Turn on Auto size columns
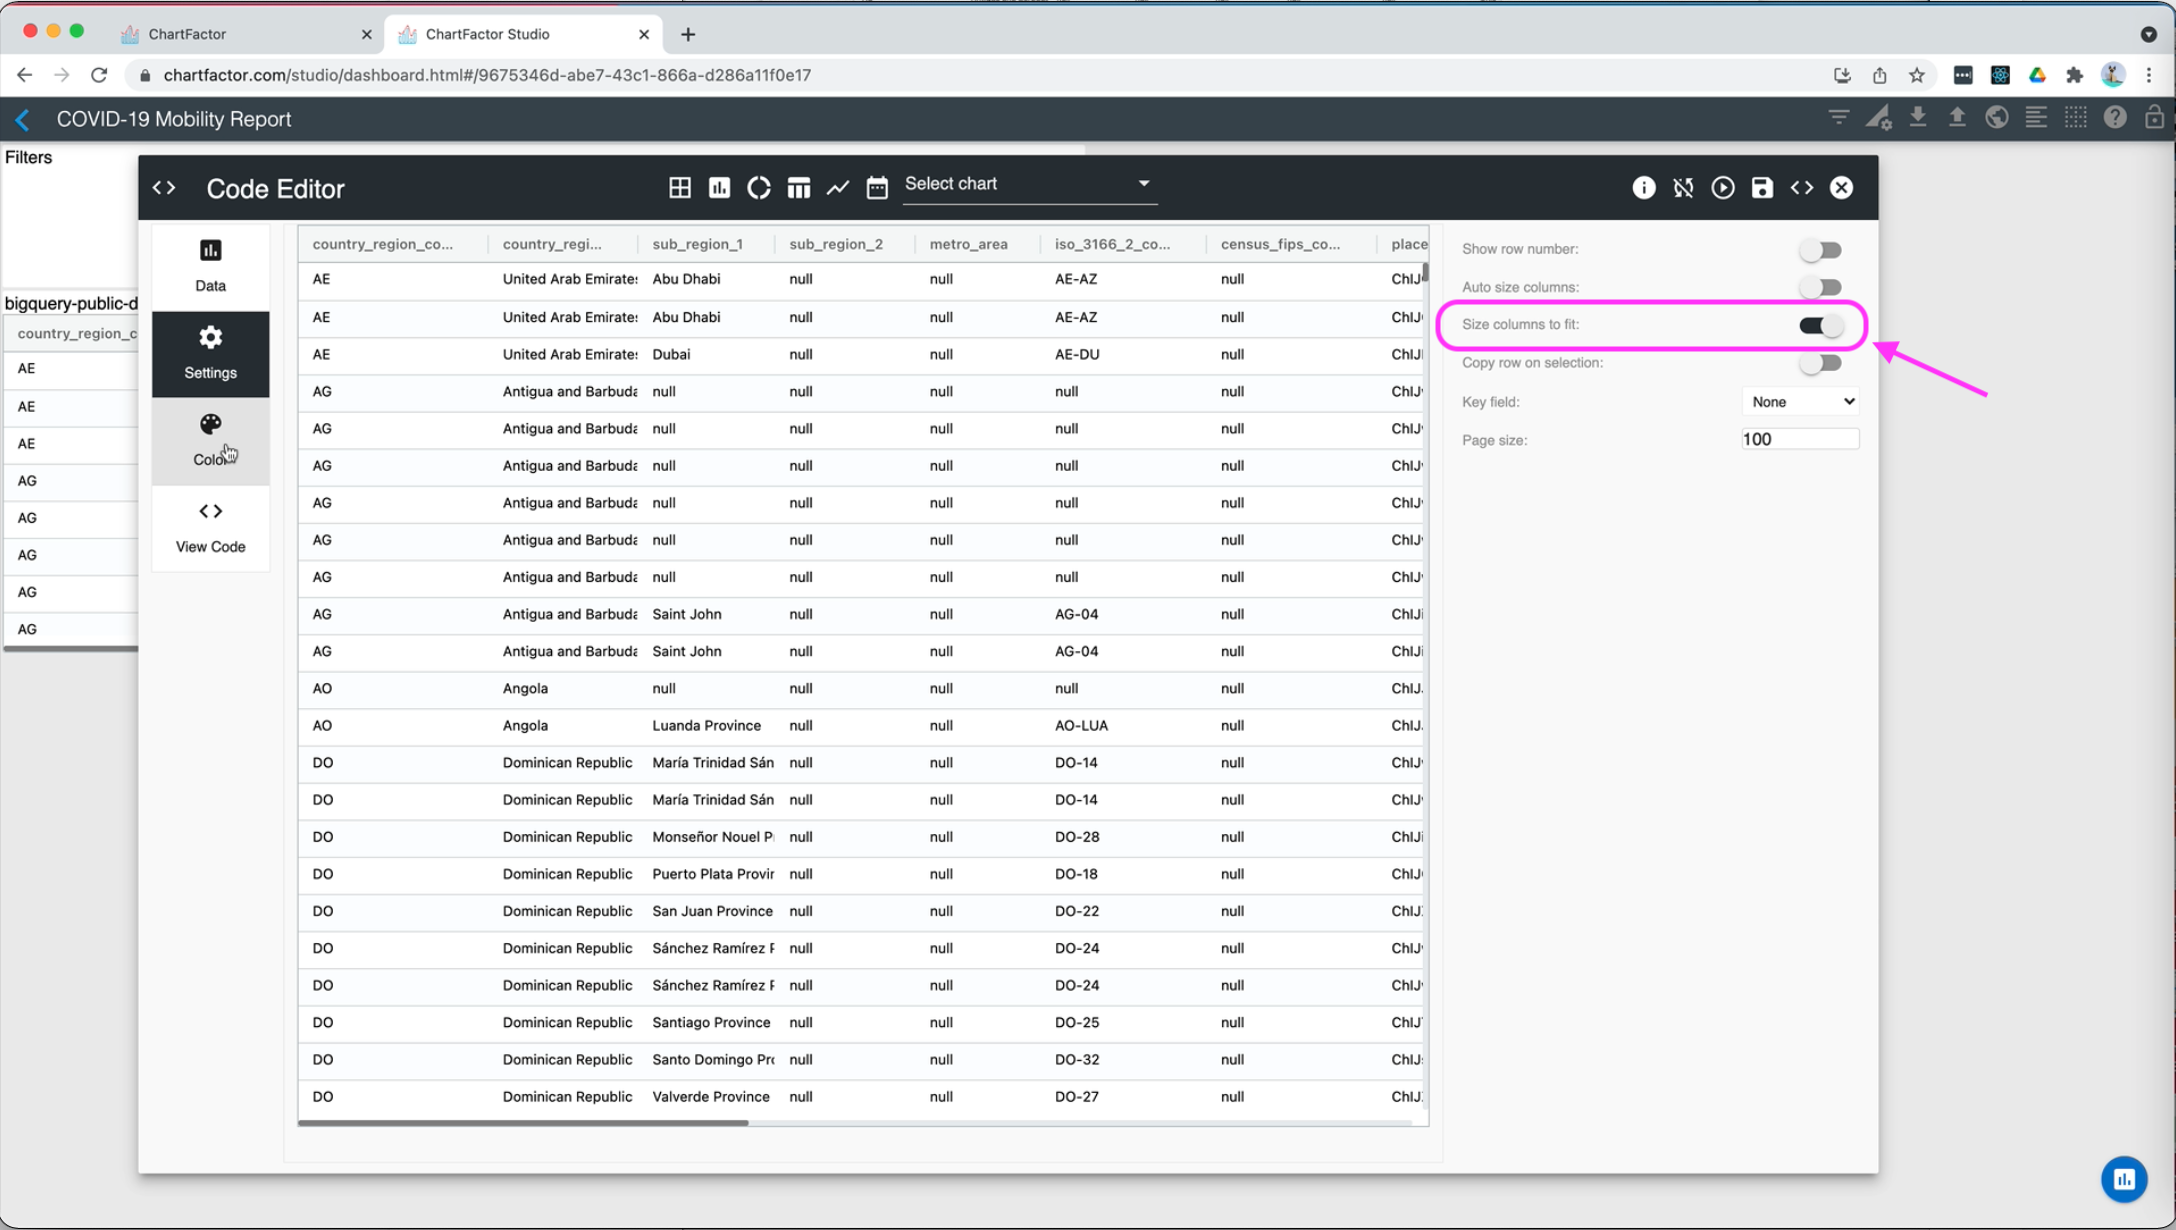This screenshot has width=2176, height=1230. 1820,288
